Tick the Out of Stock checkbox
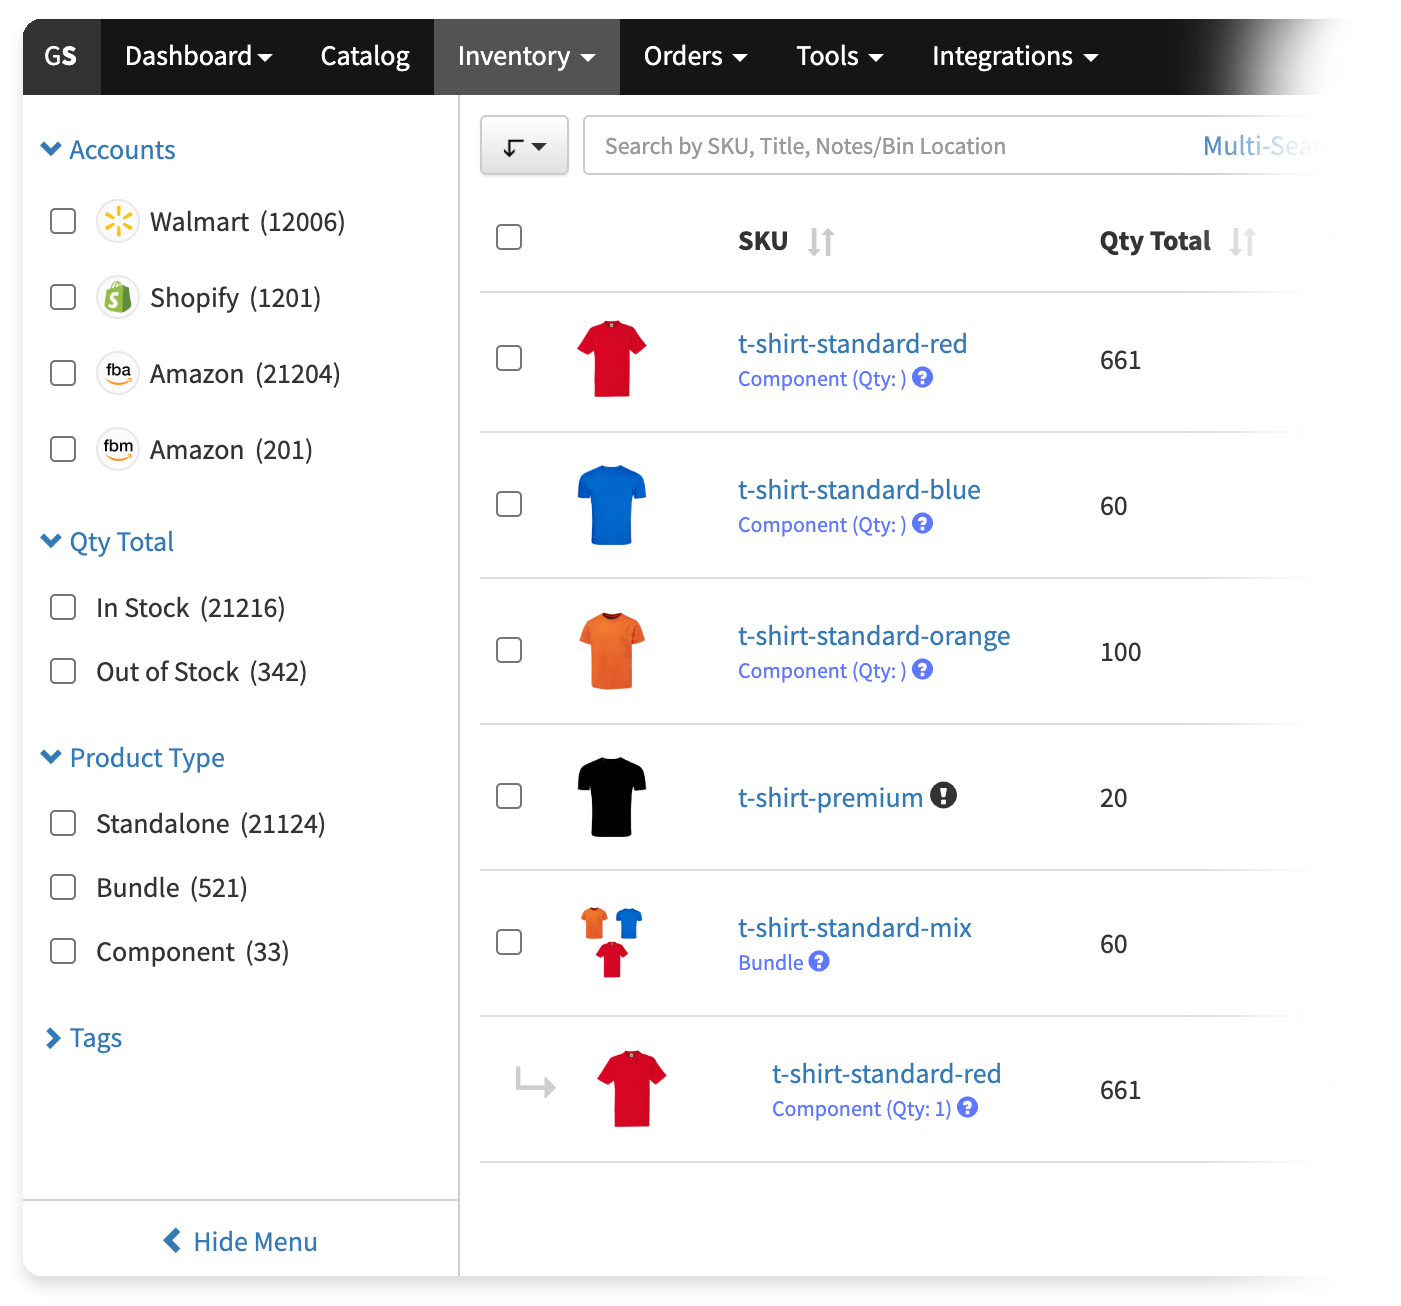Image resolution: width=1401 pixels, height=1306 pixels. (63, 671)
